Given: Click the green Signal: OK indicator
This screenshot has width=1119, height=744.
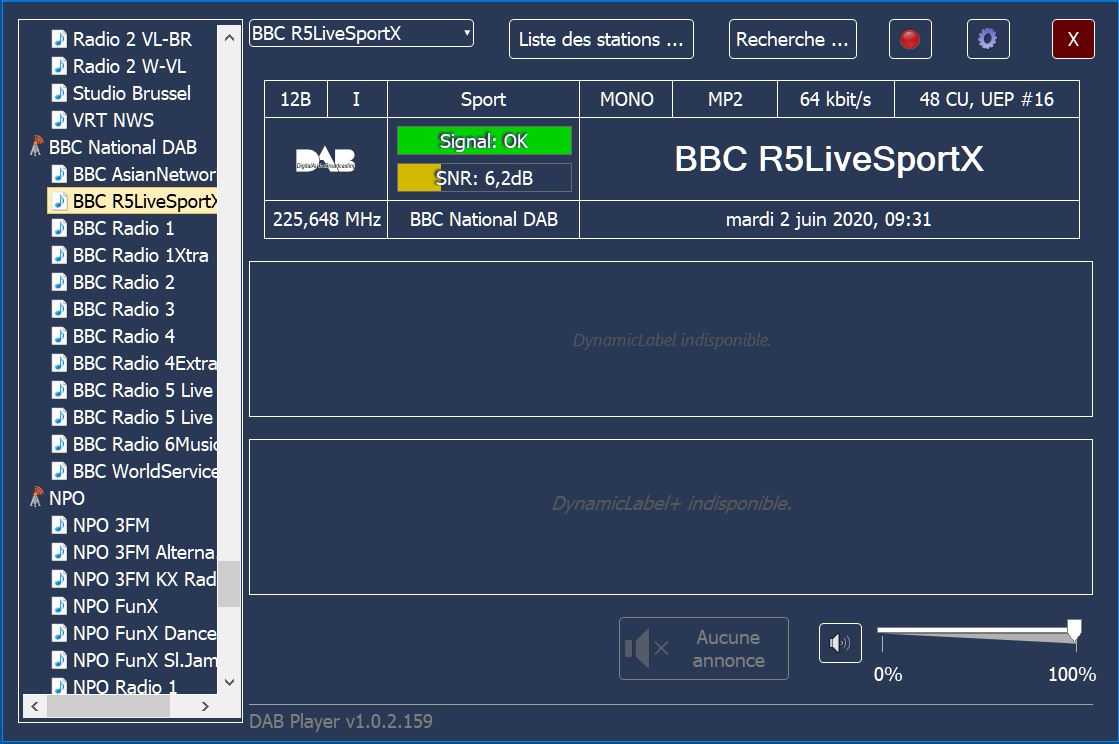Looking at the screenshot, I should [484, 141].
